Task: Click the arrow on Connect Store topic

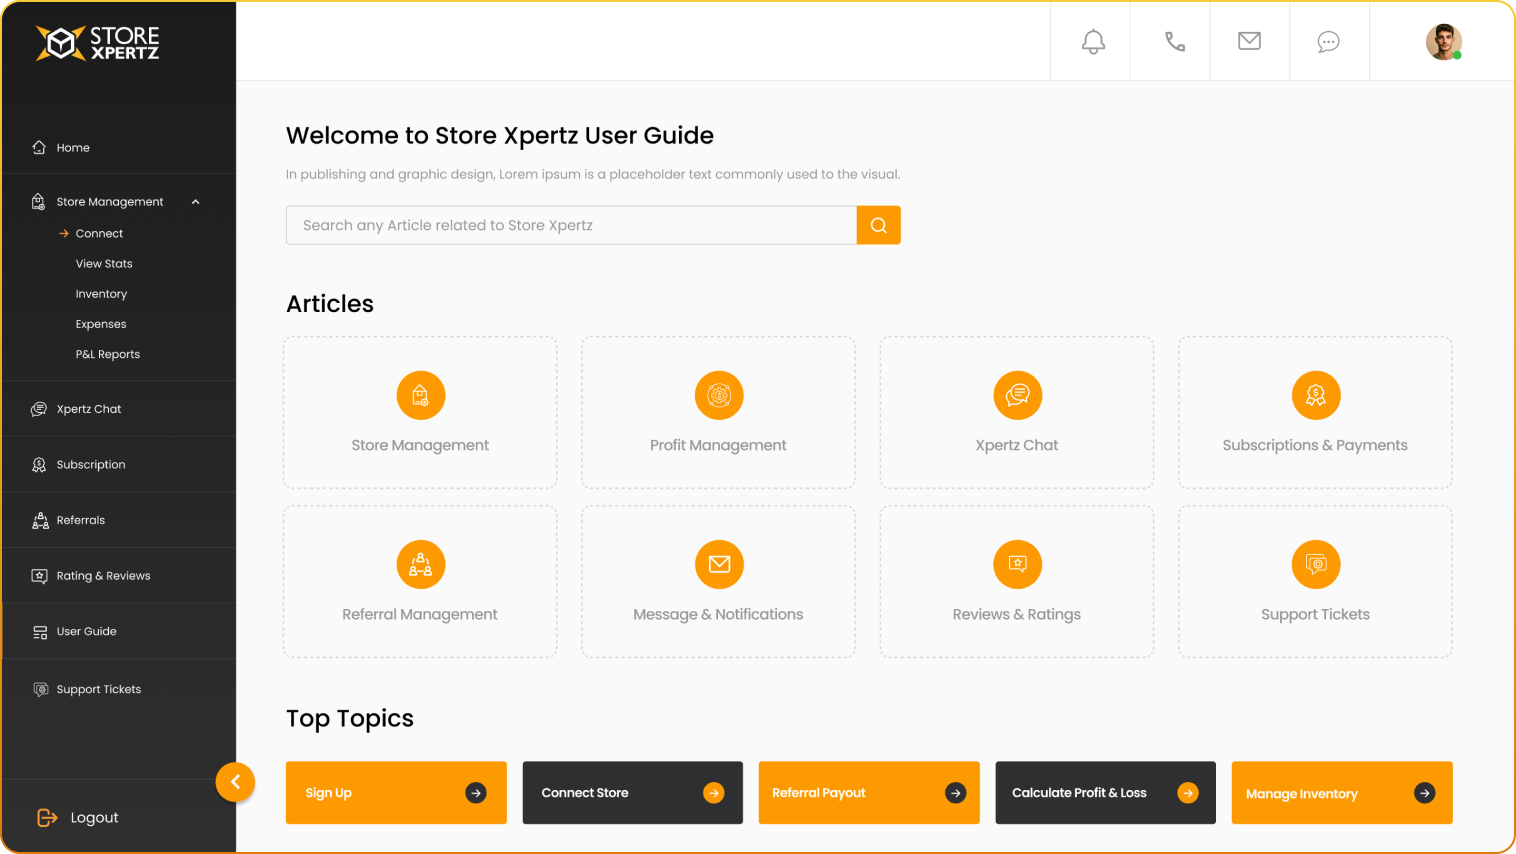Action: [714, 793]
